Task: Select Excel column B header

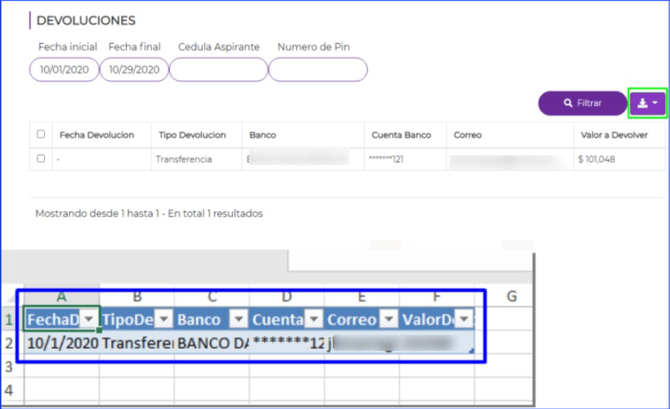Action: [x=137, y=296]
